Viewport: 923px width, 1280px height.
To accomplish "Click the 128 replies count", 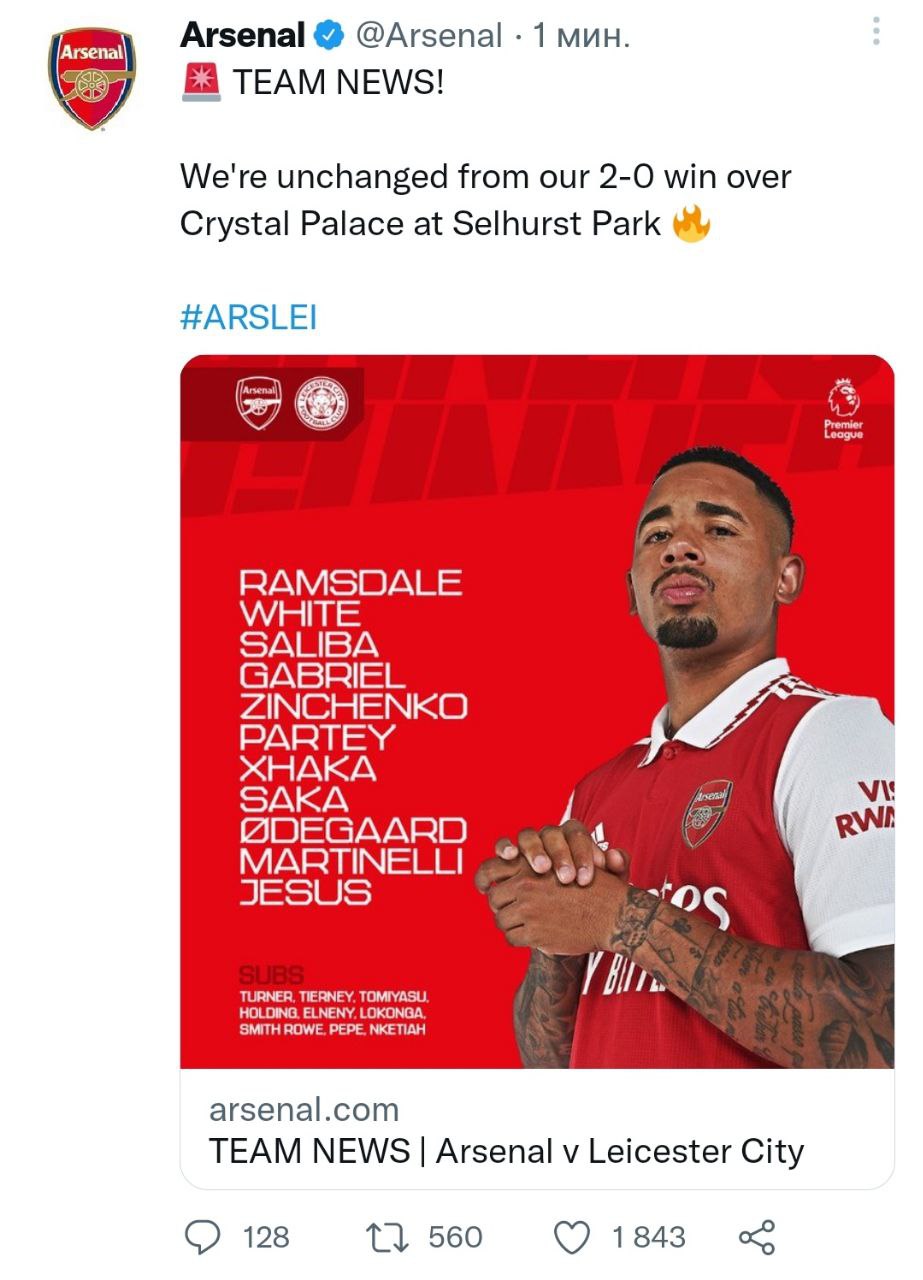I will coord(266,1237).
